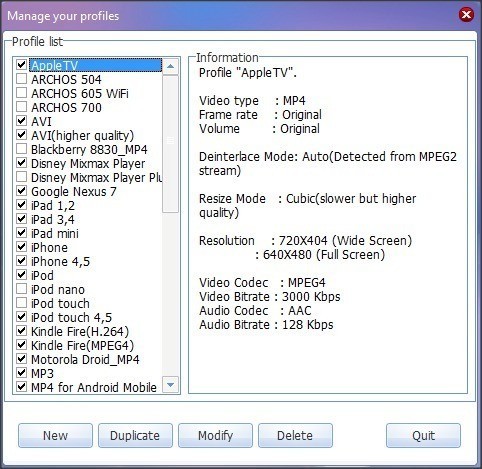Select the ARCHOS 605 WiFi profile name
The width and height of the screenshot is (482, 469).
80,93
